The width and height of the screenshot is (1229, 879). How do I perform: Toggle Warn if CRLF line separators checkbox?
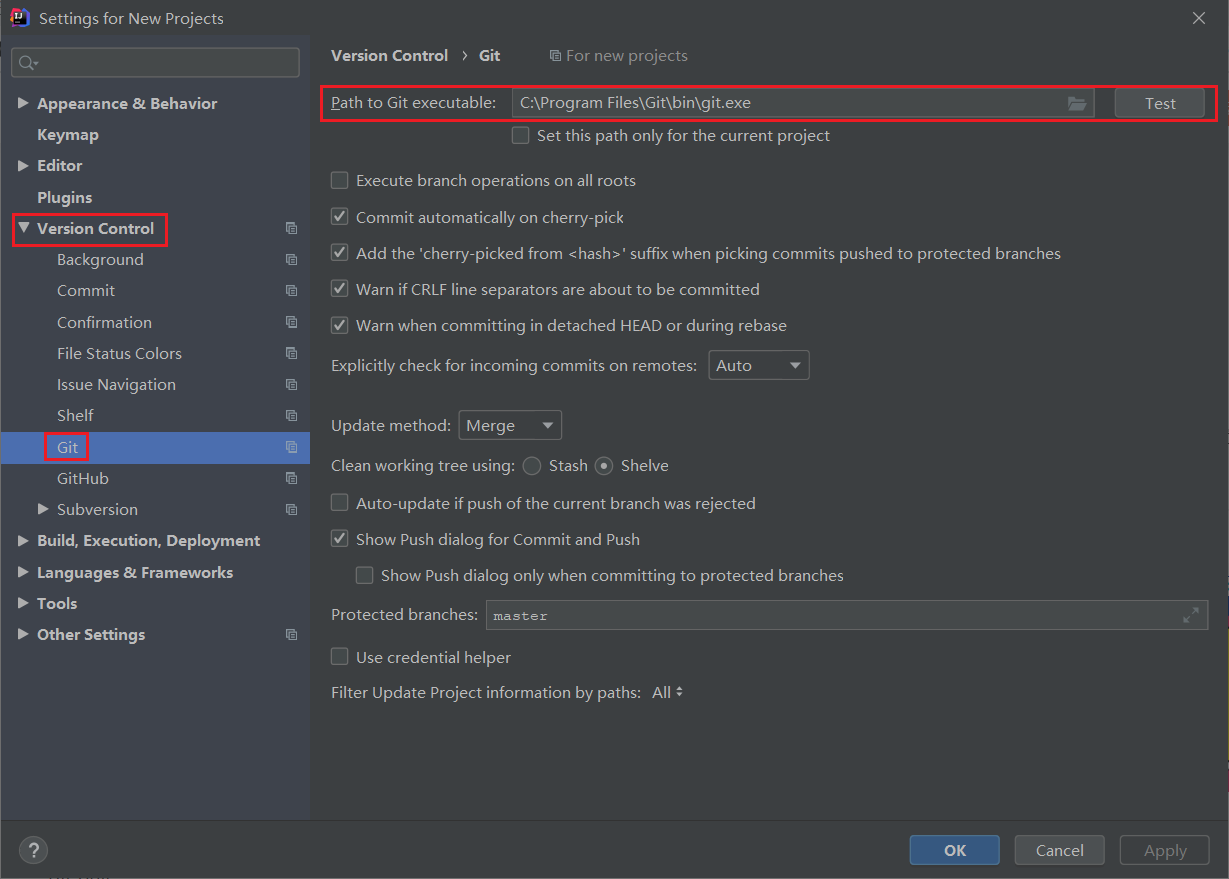point(339,288)
